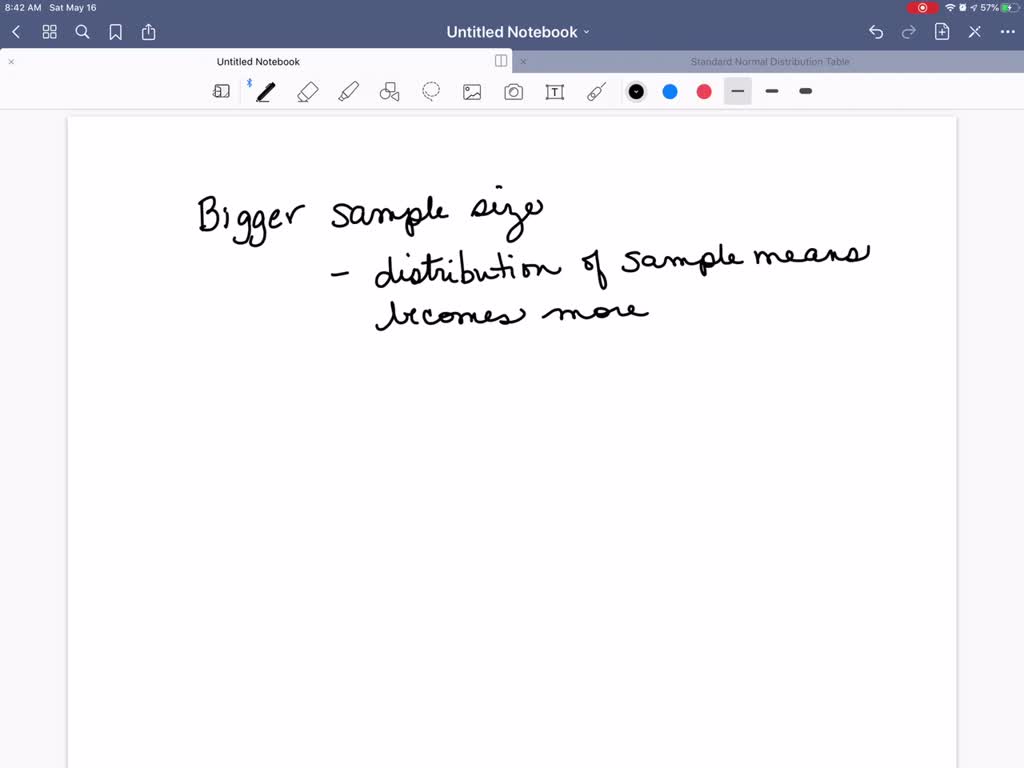The height and width of the screenshot is (768, 1024).
Task: Undo the last stroke
Action: tap(875, 31)
